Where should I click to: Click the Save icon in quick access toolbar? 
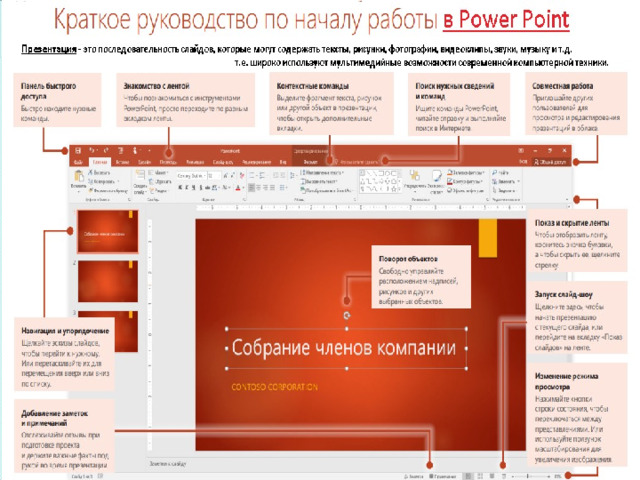[x=78, y=151]
